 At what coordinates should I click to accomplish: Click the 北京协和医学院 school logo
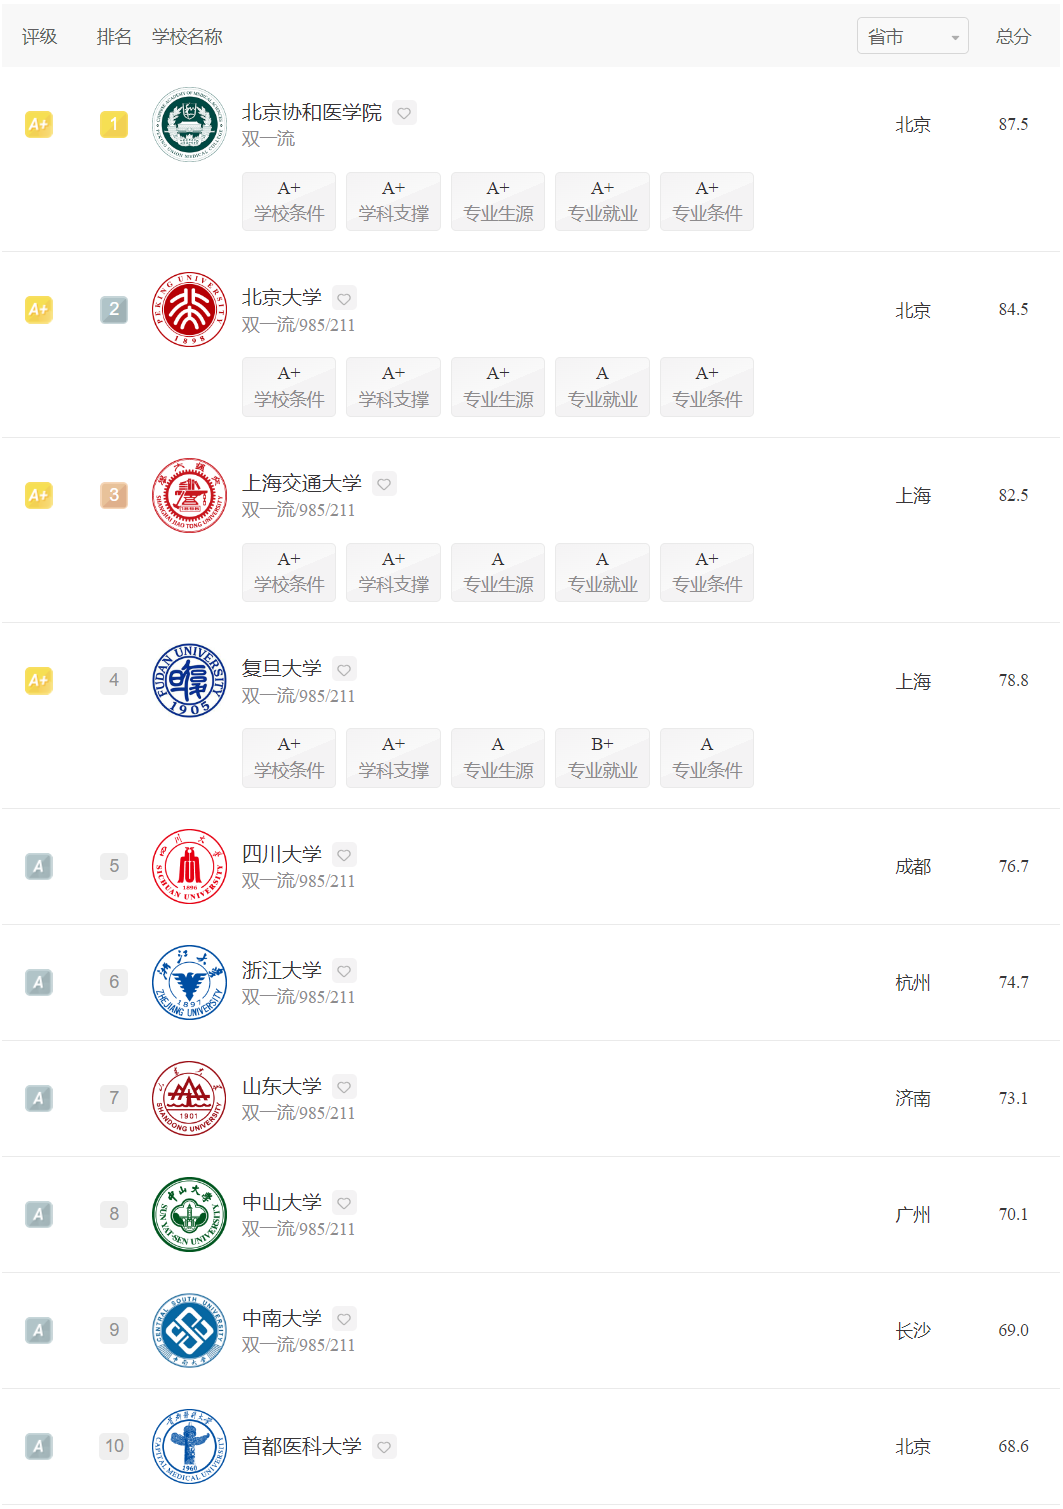point(189,125)
